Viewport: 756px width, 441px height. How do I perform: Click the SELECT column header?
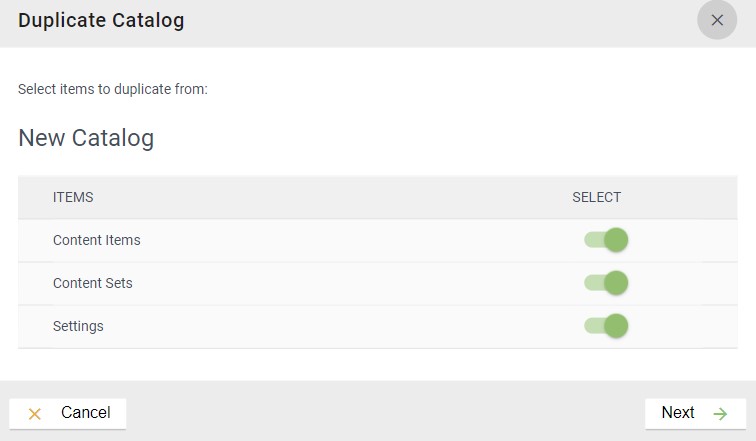597,198
